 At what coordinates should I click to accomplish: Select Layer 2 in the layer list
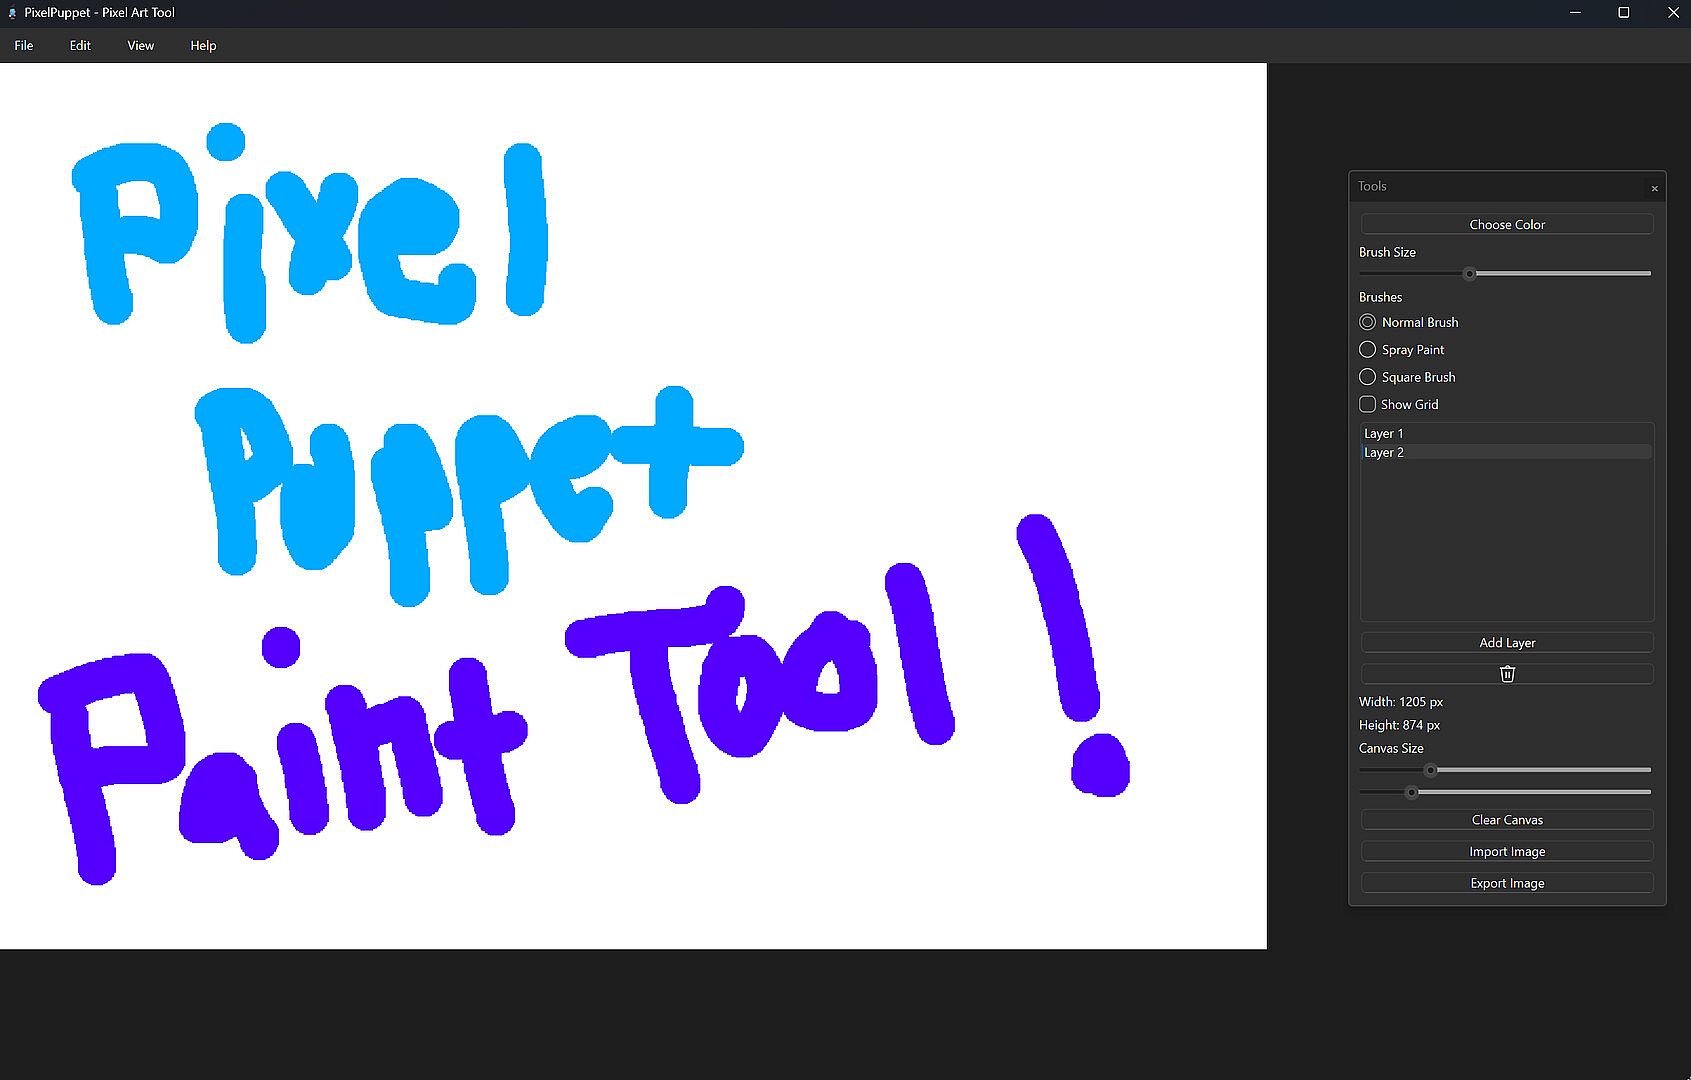click(x=1506, y=452)
